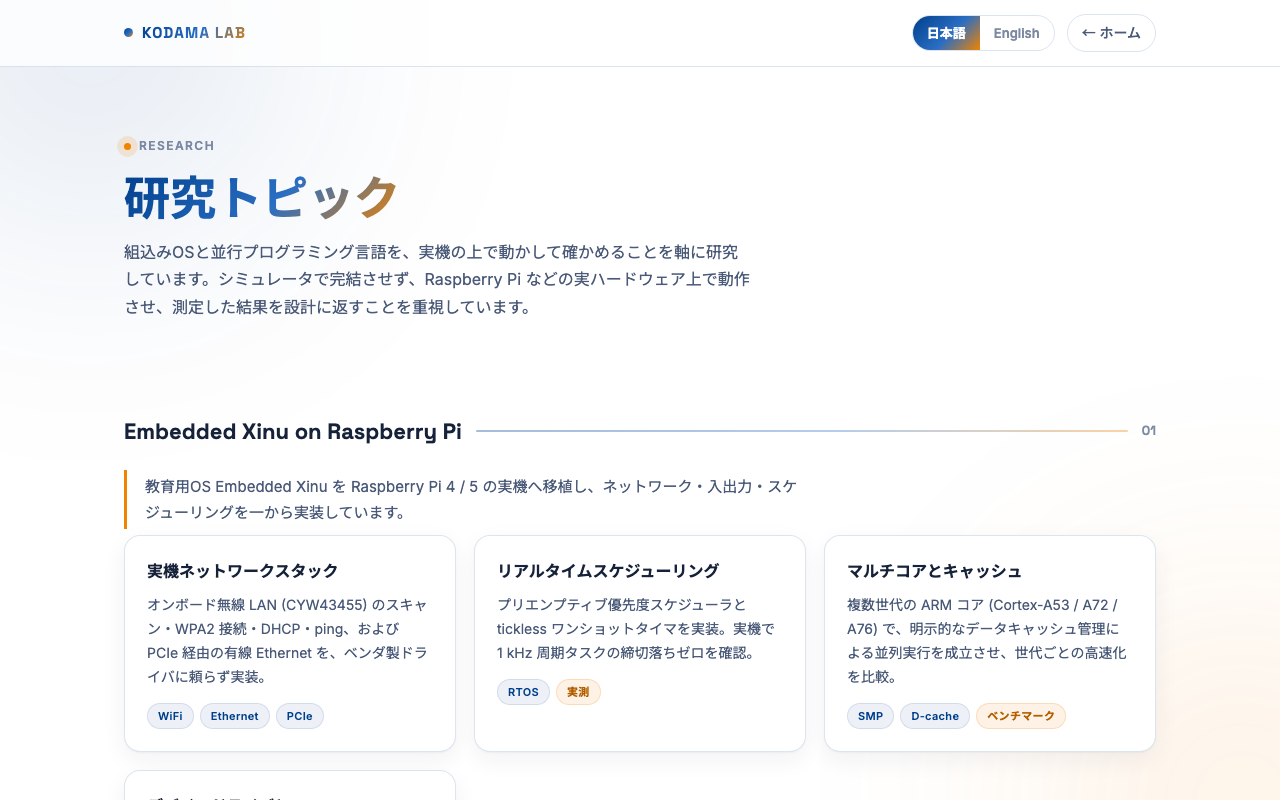Click the プリエンプティブ優先度スケジューラ card description

click(638, 629)
